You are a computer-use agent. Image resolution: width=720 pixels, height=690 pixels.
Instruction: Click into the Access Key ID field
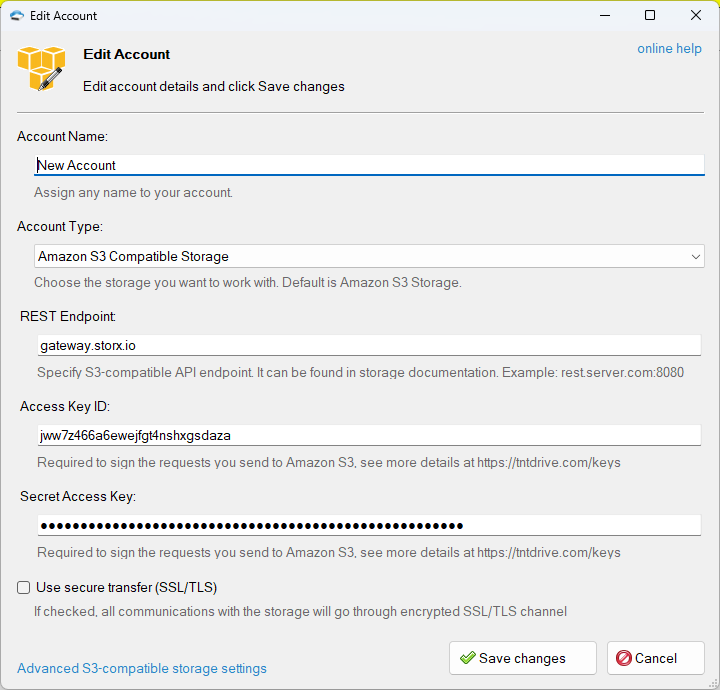[x=369, y=435]
